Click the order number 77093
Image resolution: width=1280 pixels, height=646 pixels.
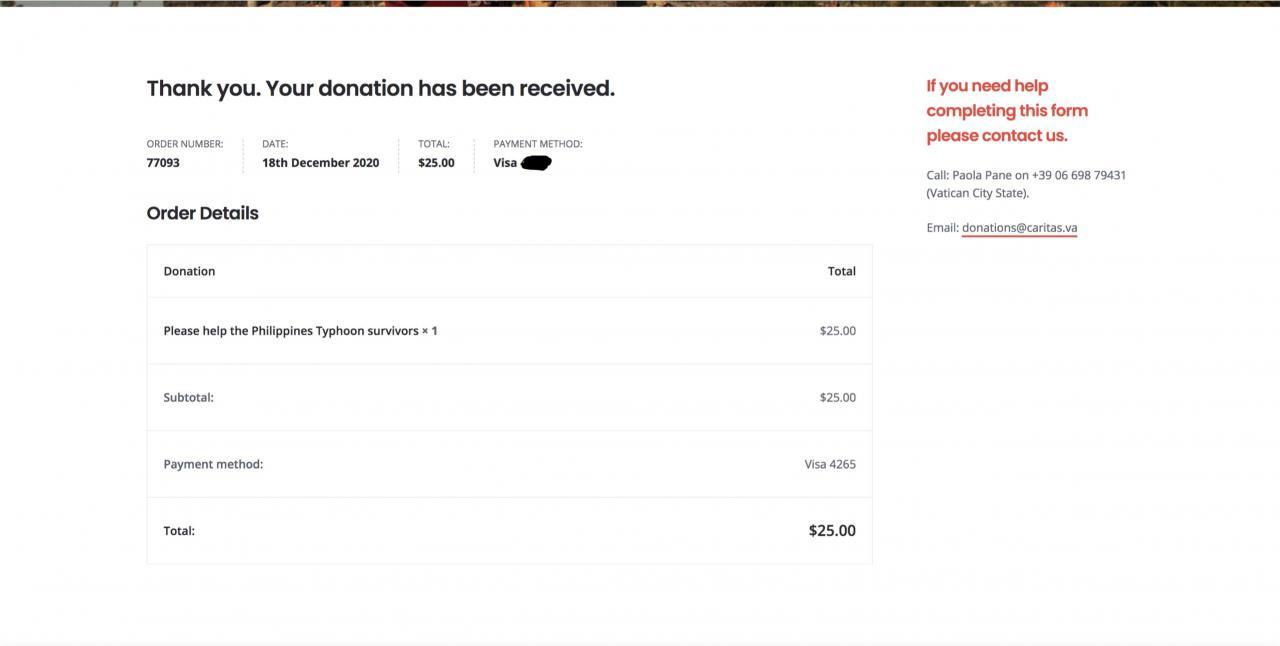pos(163,163)
